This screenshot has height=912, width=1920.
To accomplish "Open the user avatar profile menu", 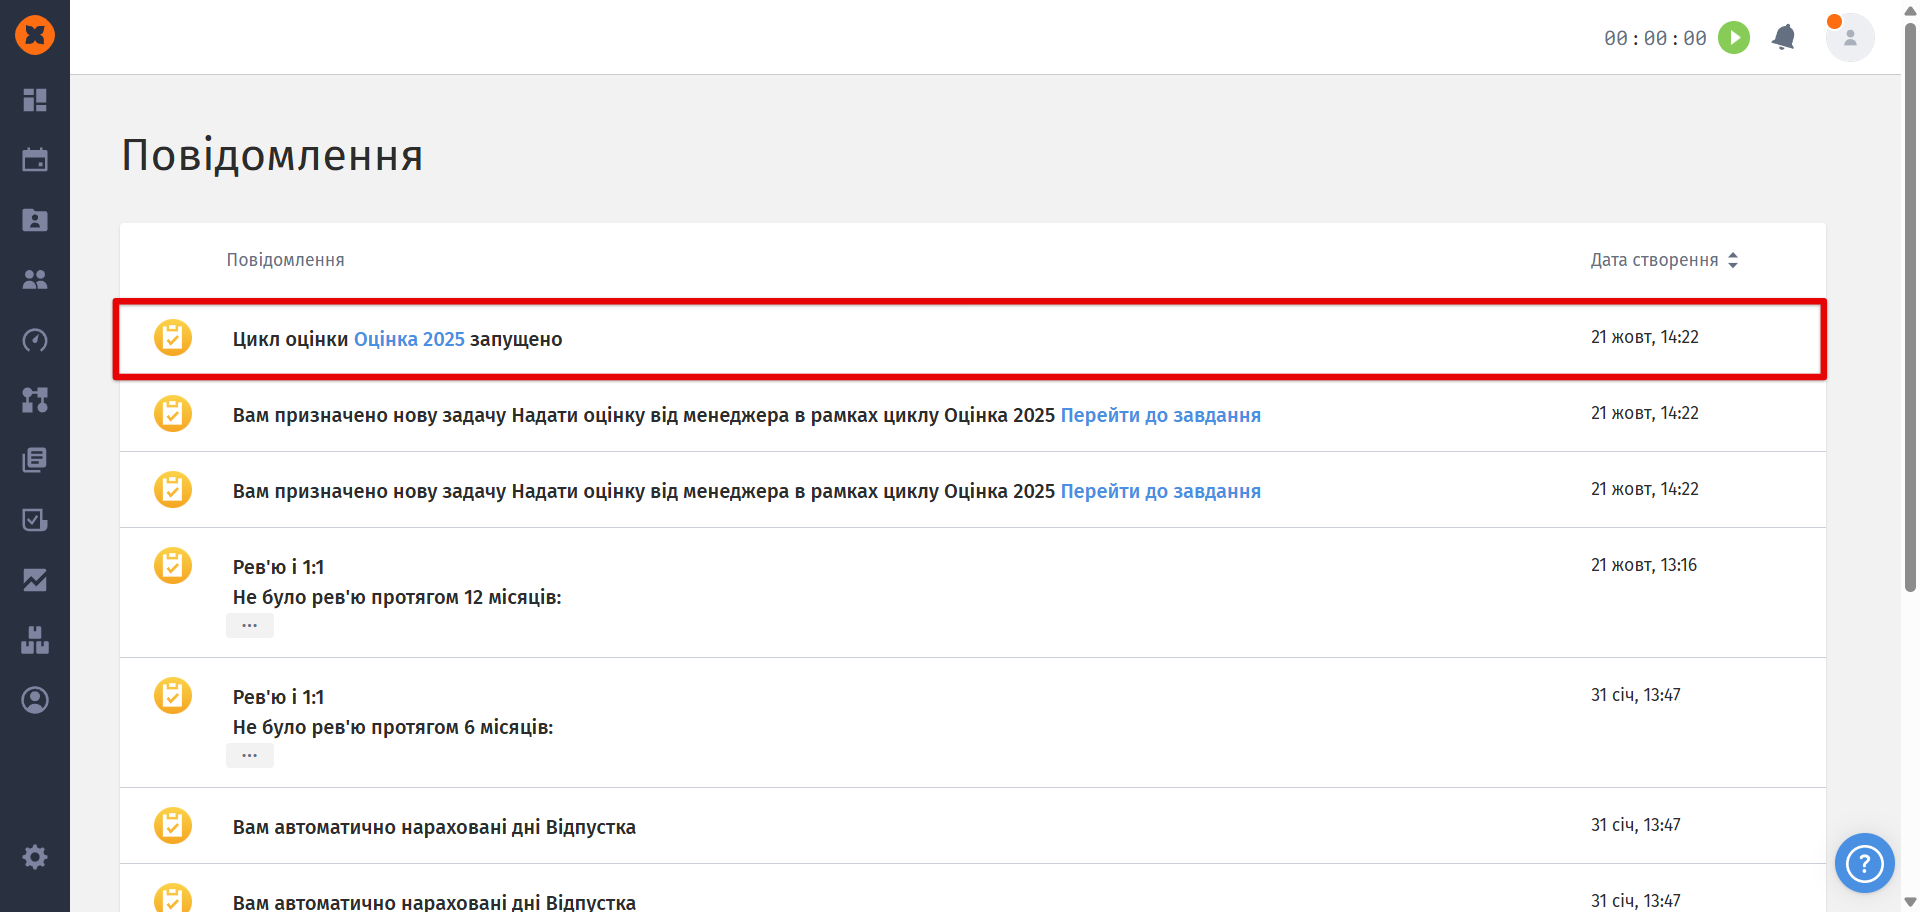I will click(1849, 38).
